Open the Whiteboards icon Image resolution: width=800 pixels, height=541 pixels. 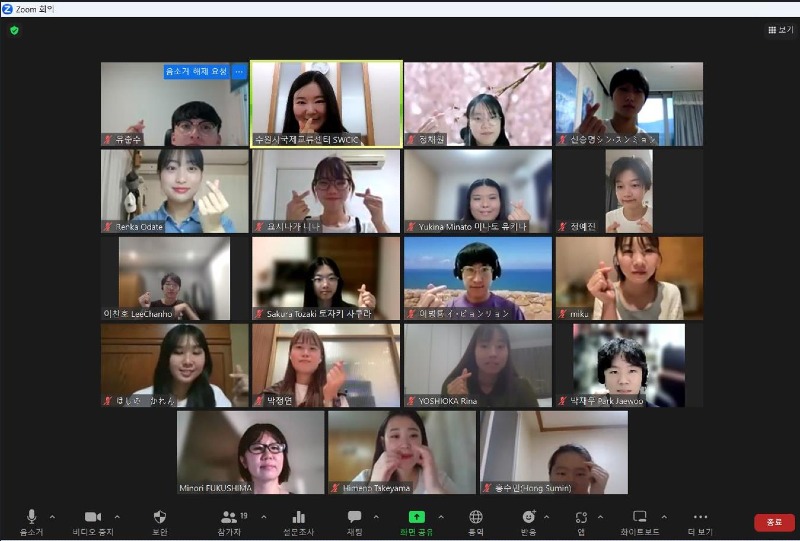pos(640,516)
